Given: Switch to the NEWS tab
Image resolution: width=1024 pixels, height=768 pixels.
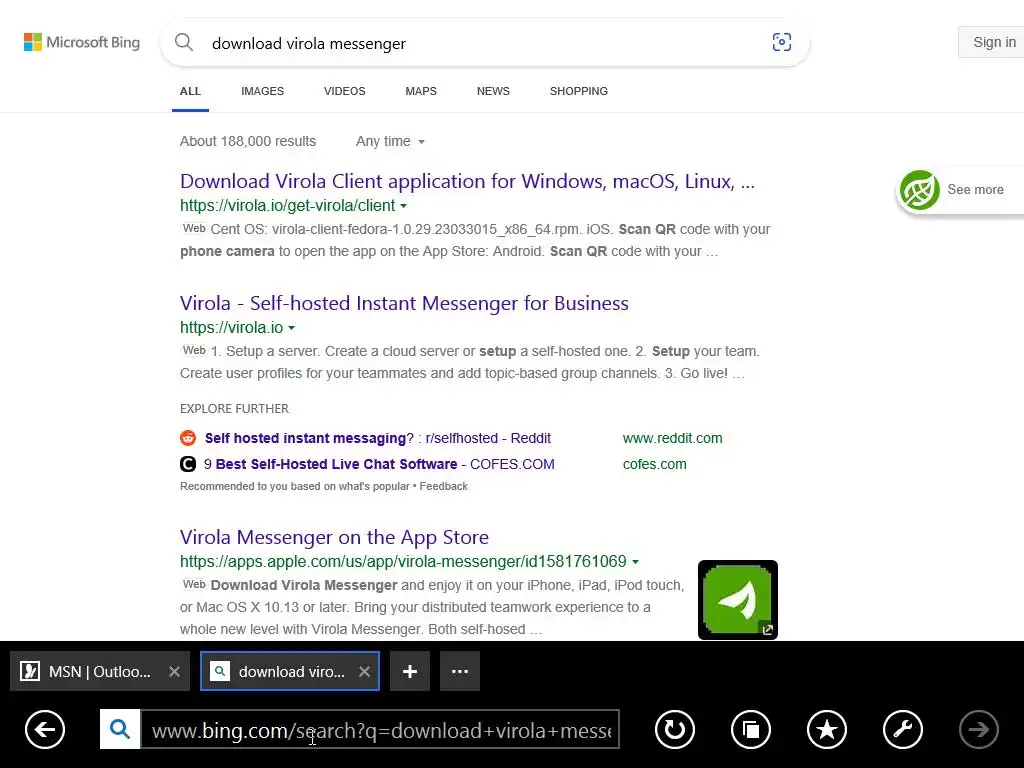Looking at the screenshot, I should click(x=493, y=91).
